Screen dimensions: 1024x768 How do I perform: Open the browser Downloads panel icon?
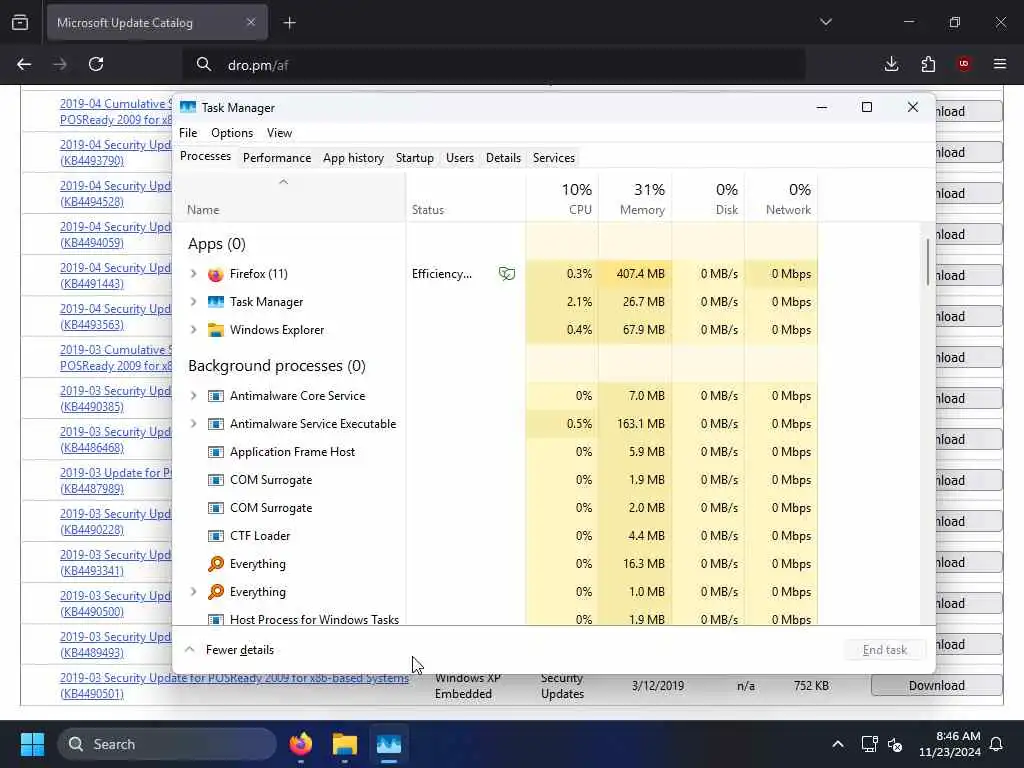[x=891, y=64]
